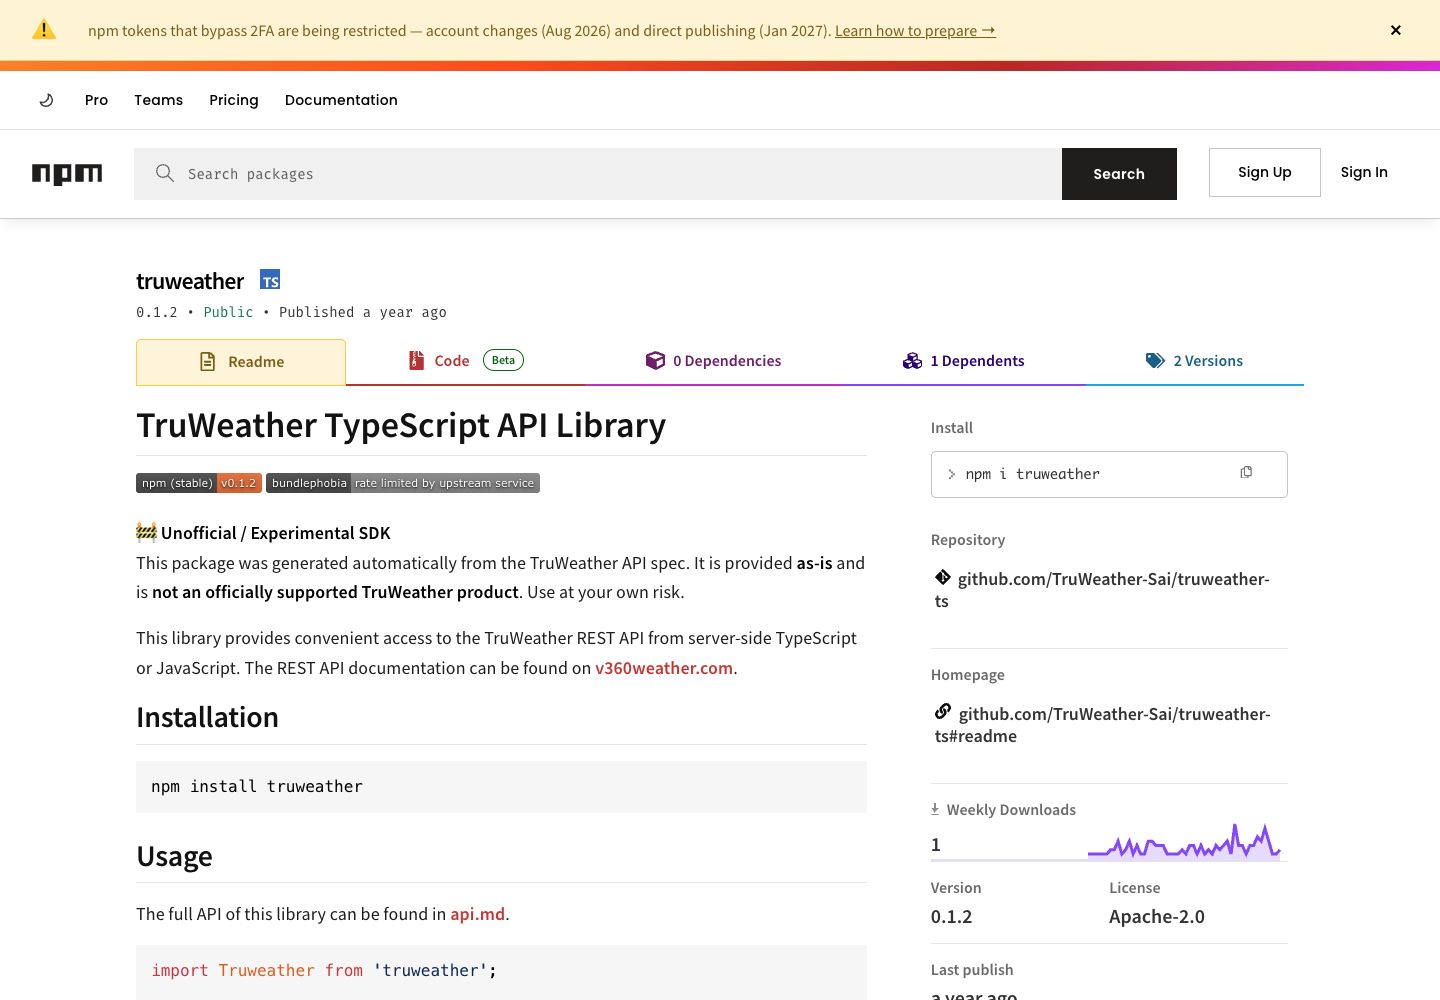
Task: Click the npm stable v0.1.2 badge
Action: point(199,483)
